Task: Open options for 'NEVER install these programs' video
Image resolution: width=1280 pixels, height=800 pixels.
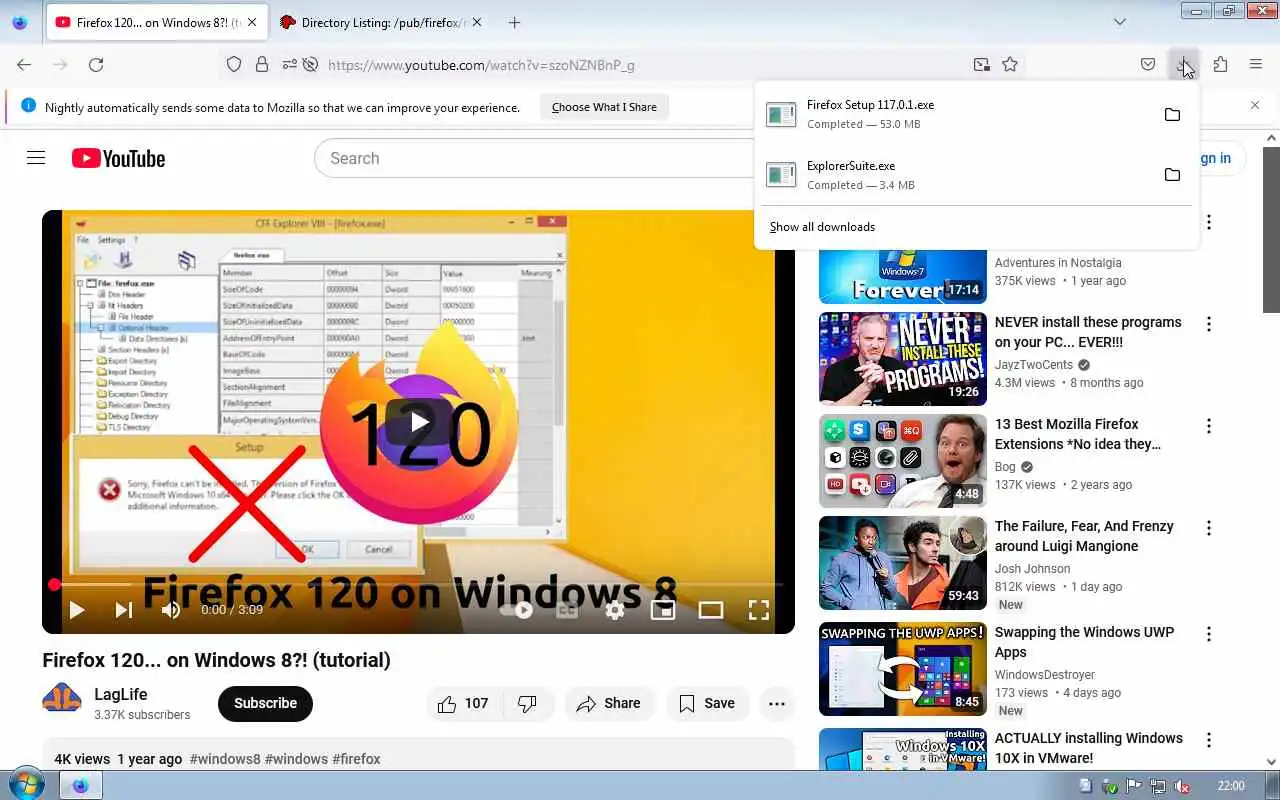Action: tap(1209, 324)
